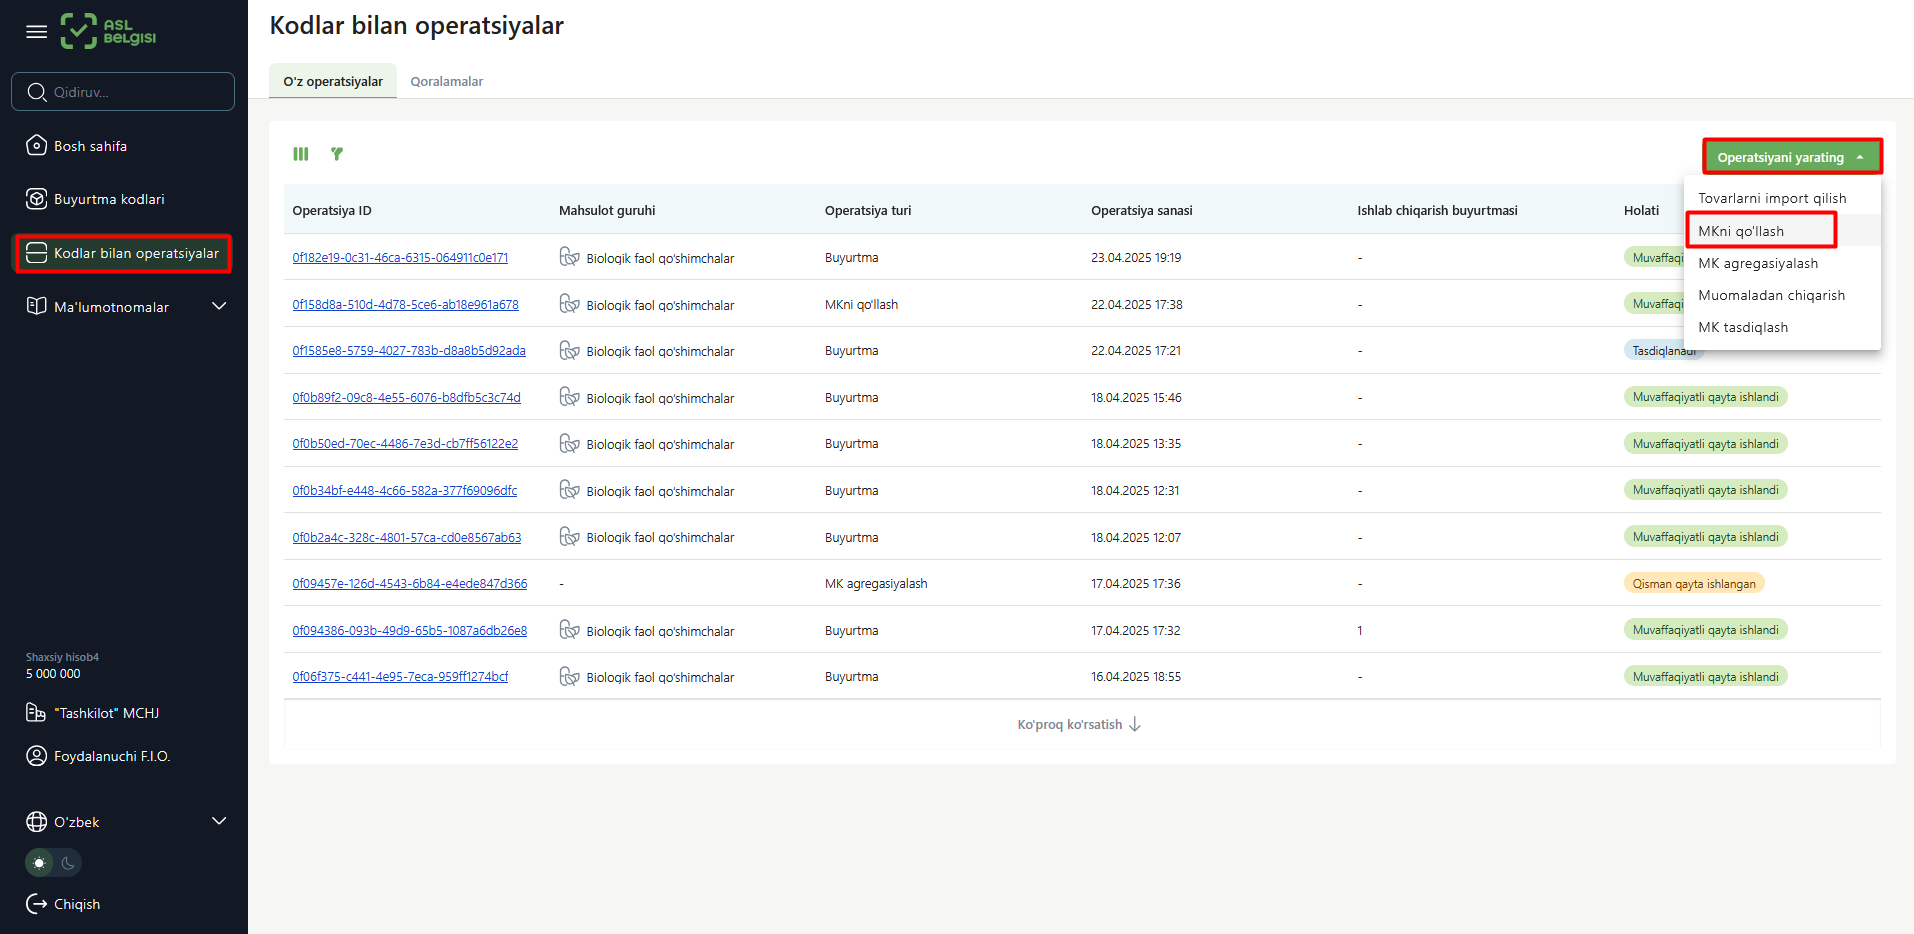Select MK tasdiqlash menu item
Viewport: 1914px width, 934px height.
point(1782,327)
